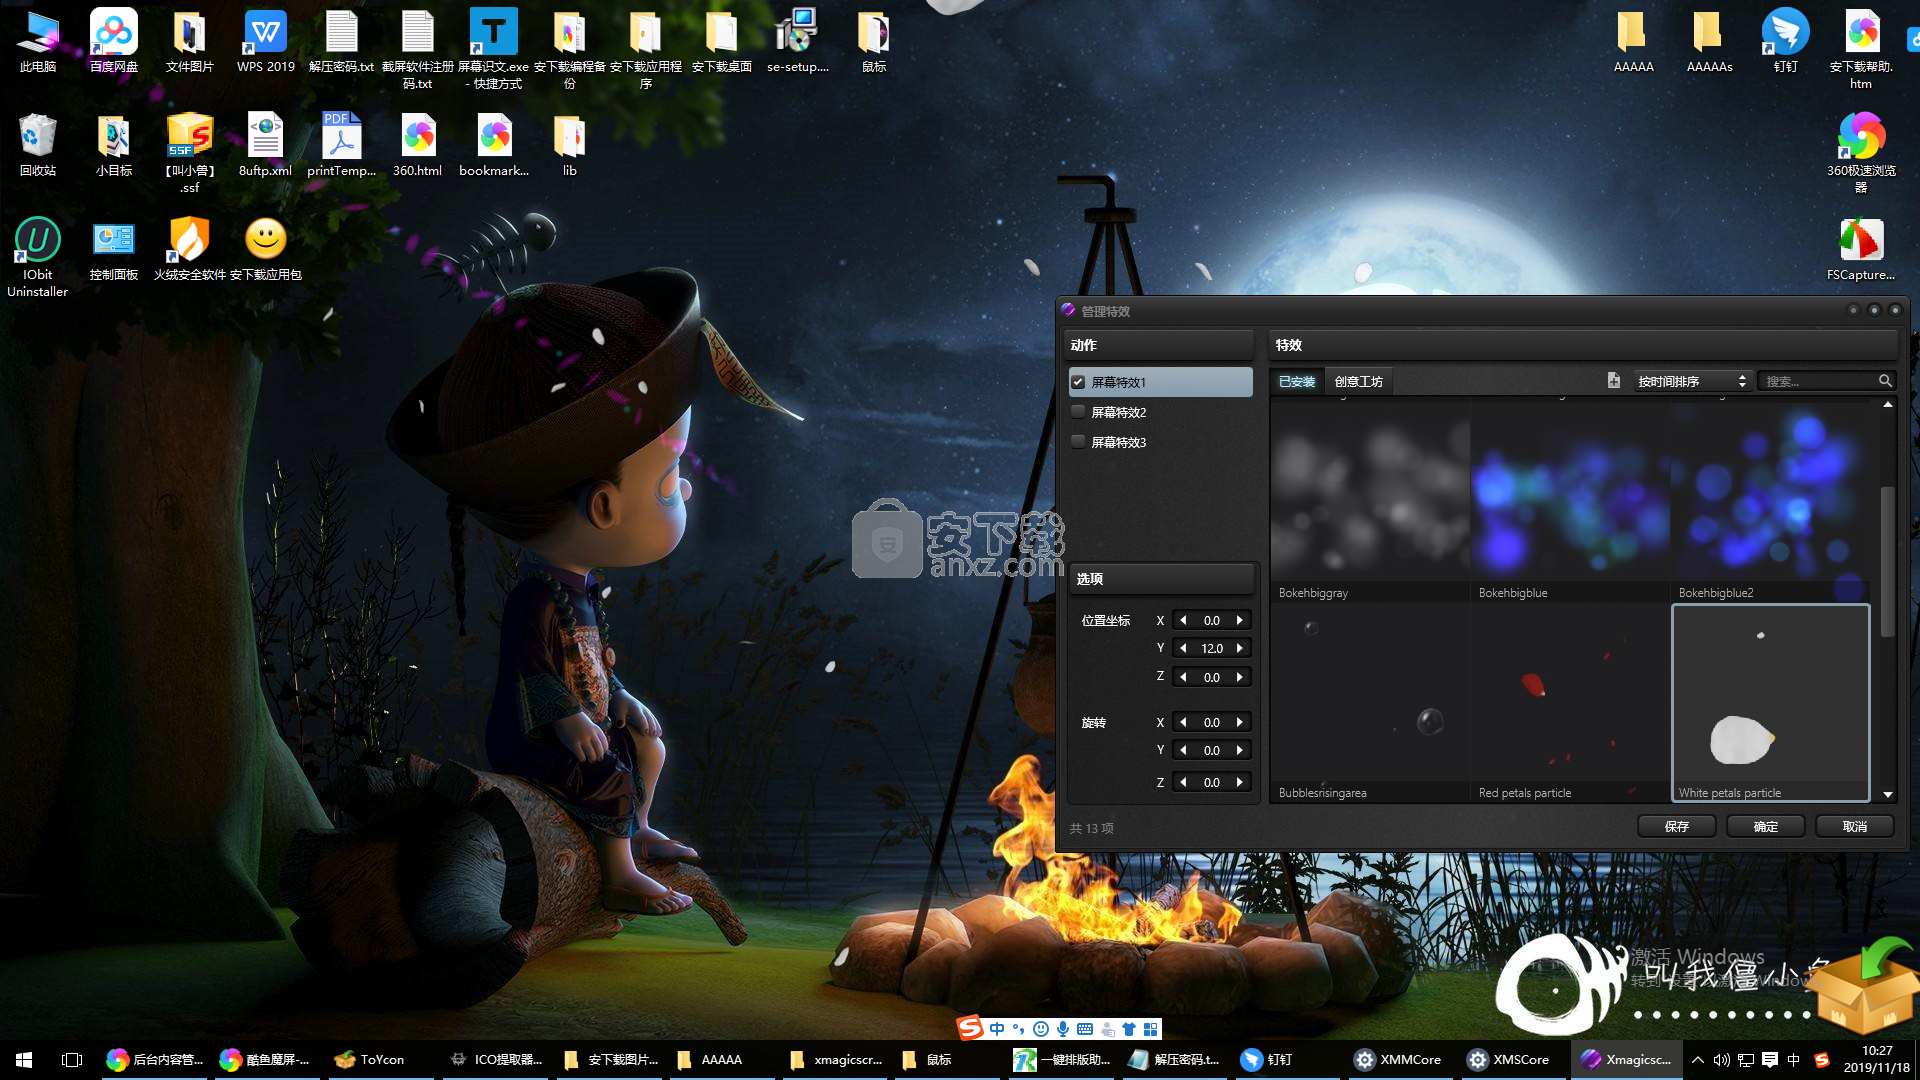This screenshot has height=1080, width=1920.
Task: Open the printTemp PDF desktop icon
Action: pyautogui.click(x=342, y=145)
